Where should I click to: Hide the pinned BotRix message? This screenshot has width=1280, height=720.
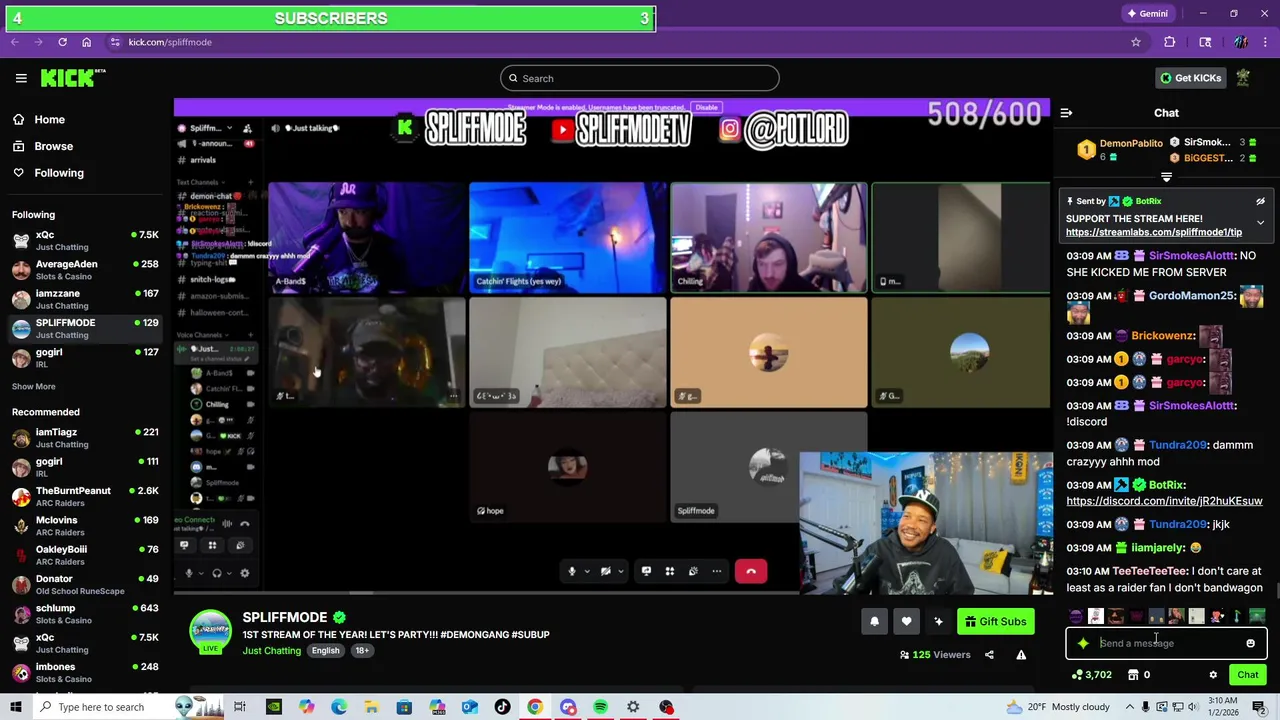1260,201
